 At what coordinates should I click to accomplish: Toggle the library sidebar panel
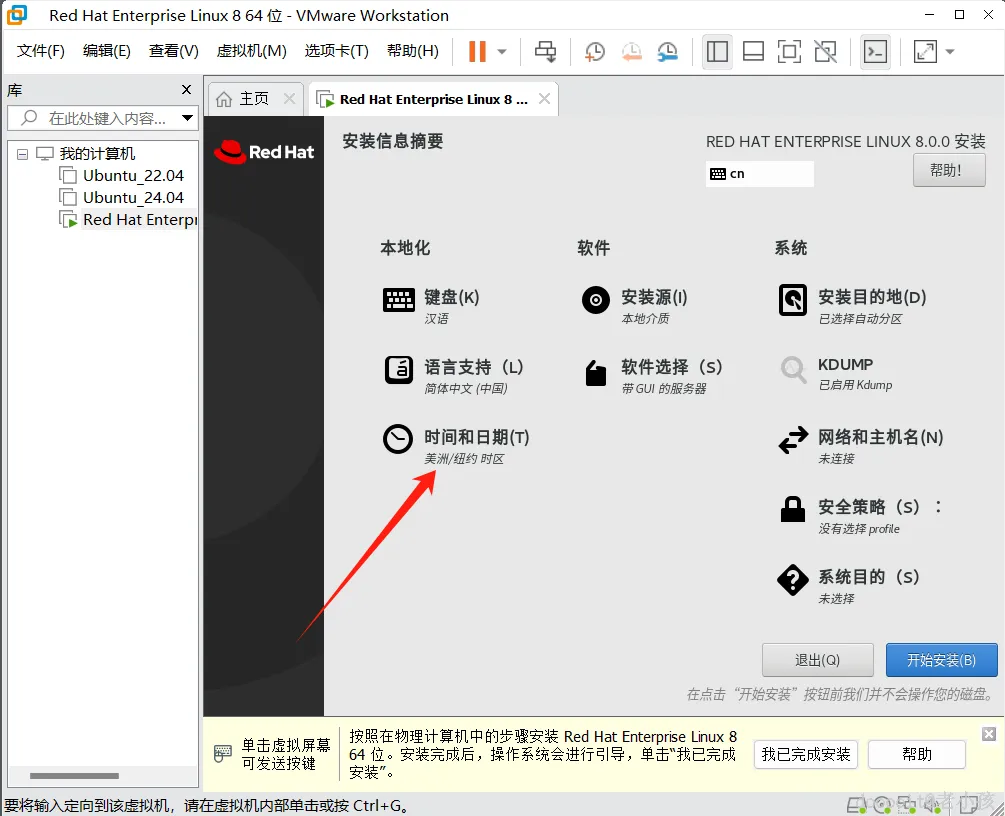tap(717, 51)
